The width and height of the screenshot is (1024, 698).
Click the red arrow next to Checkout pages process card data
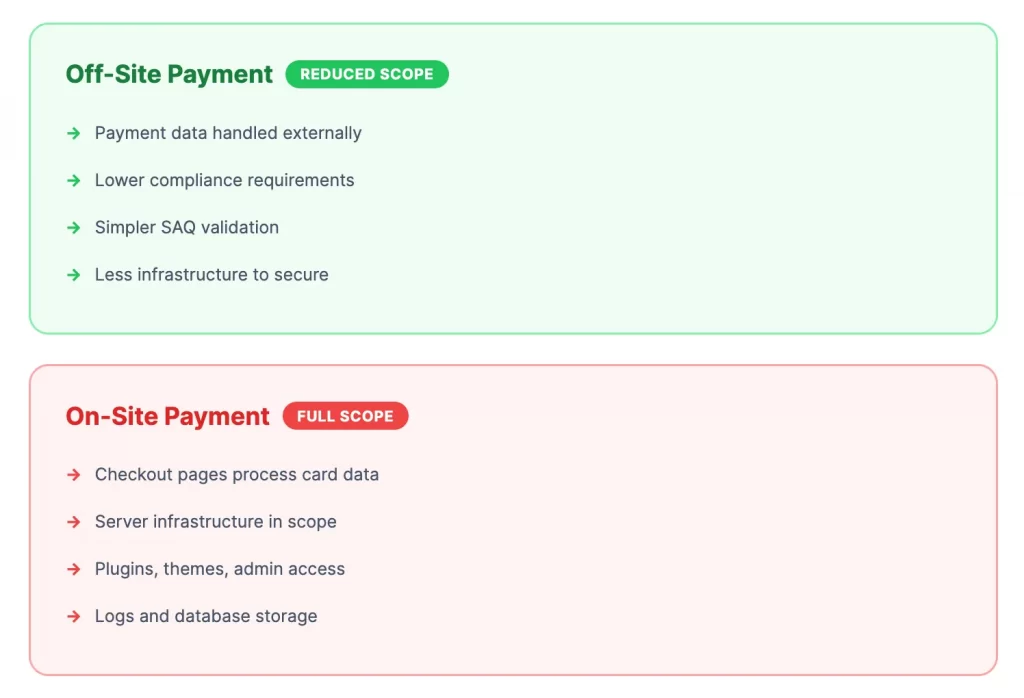click(74, 475)
